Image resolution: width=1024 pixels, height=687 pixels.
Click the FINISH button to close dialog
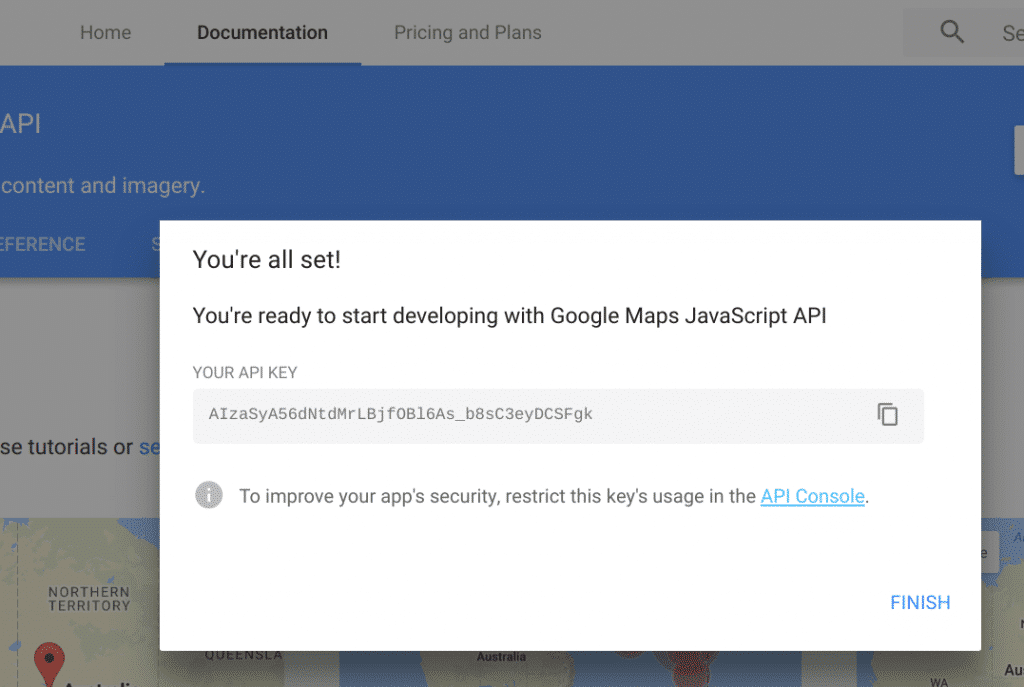pyautogui.click(x=919, y=602)
